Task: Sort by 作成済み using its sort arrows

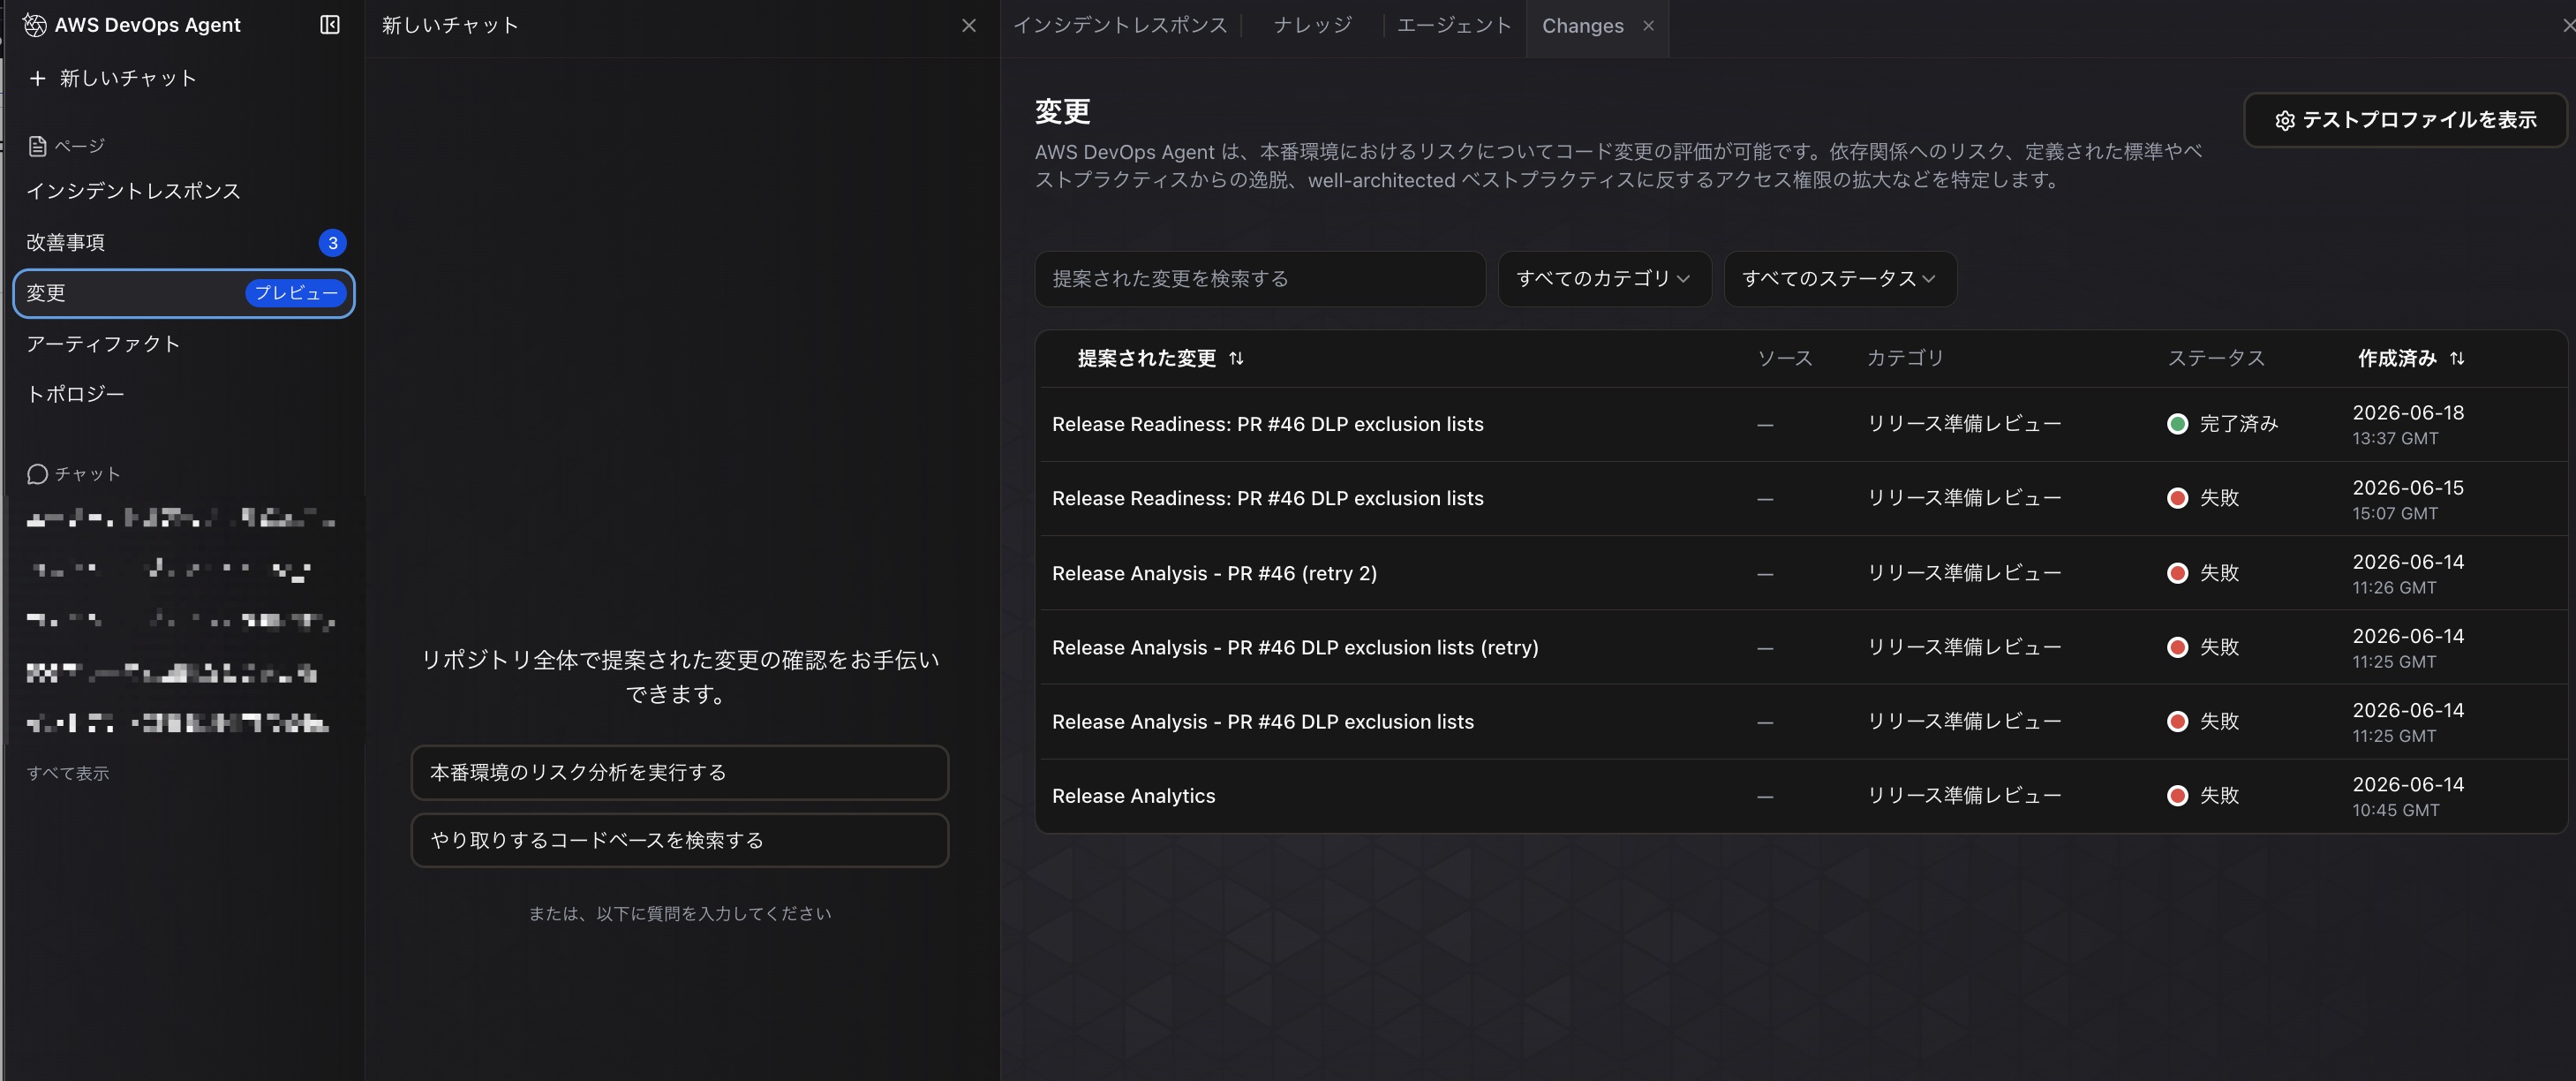Action: 2457,358
